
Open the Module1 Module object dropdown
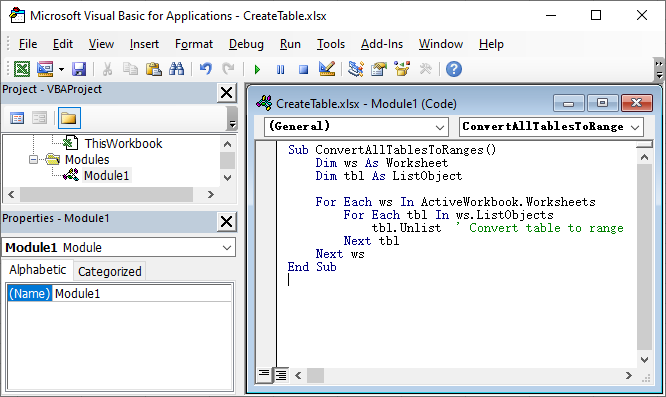pyautogui.click(x=227, y=248)
